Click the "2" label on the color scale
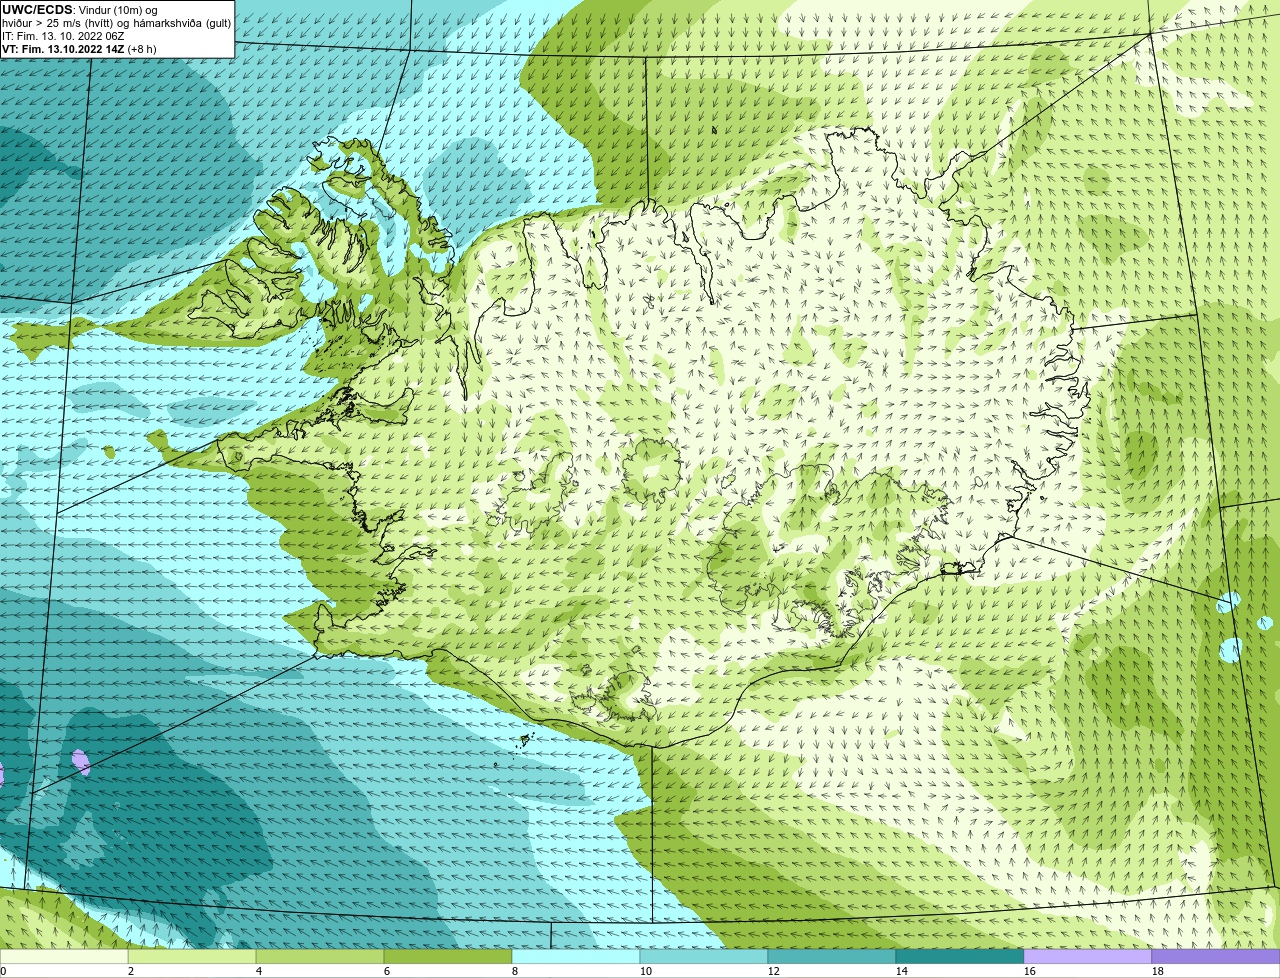This screenshot has width=1280, height=978. 131,971
